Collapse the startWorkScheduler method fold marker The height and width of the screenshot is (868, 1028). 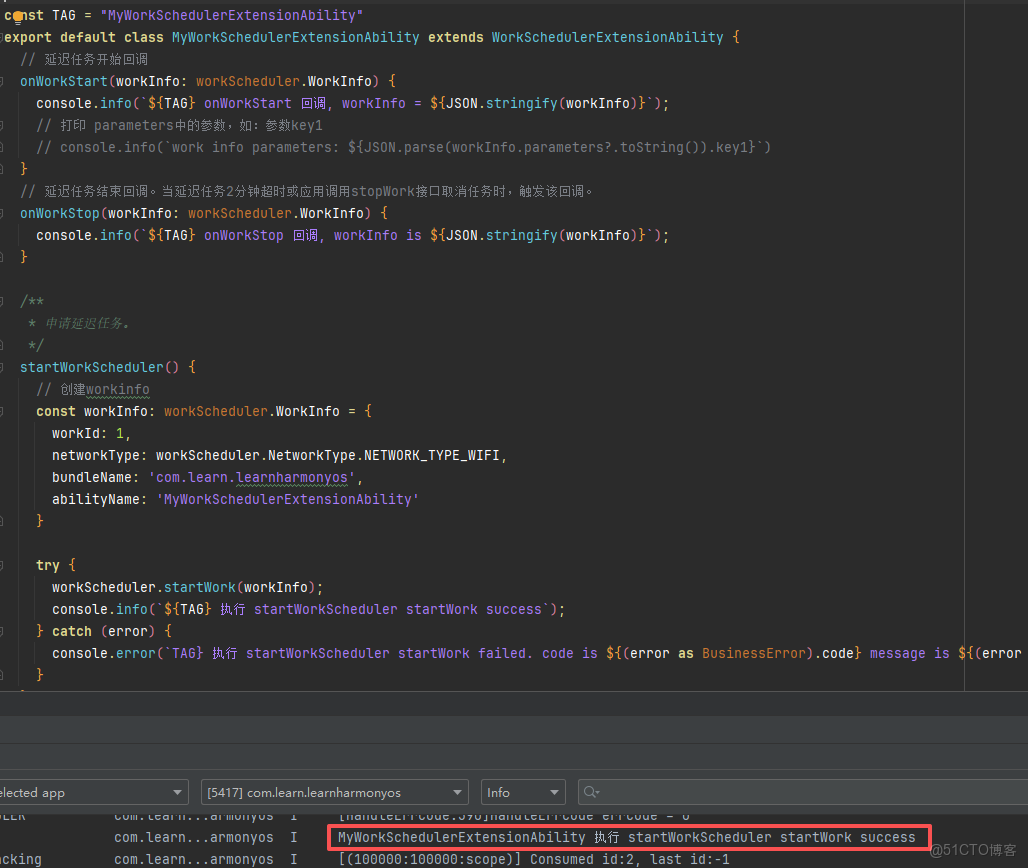click(3, 368)
